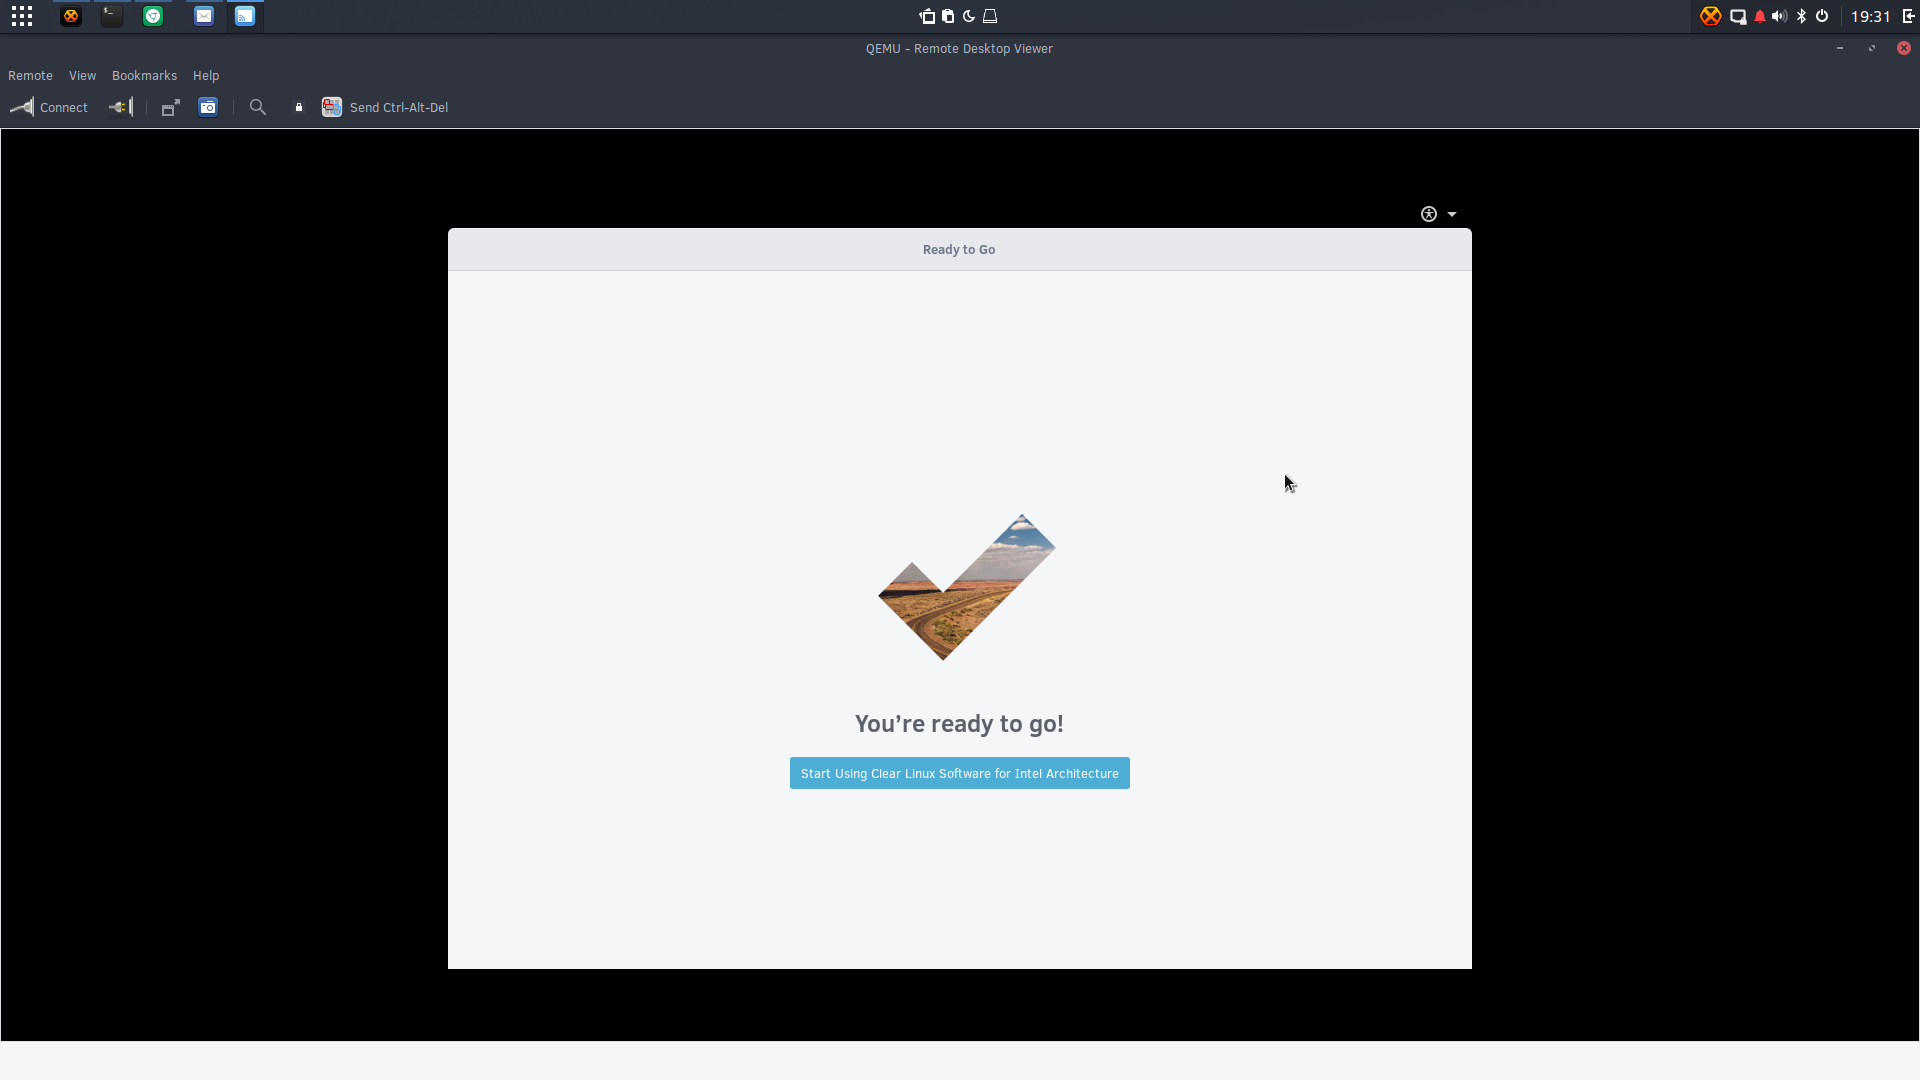The width and height of the screenshot is (1920, 1080).
Task: Open display tray icon
Action: tap(1738, 16)
